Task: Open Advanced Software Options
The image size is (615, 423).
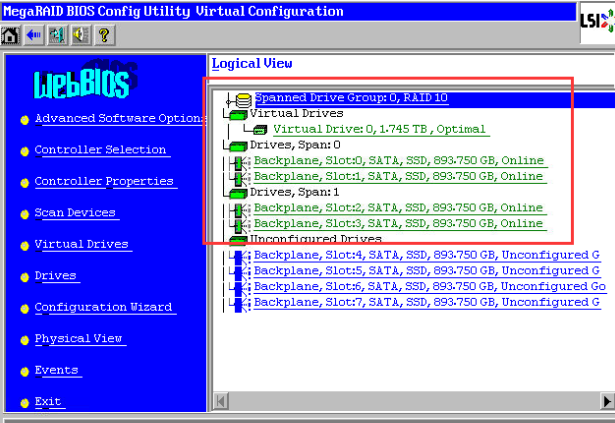Action: [119, 118]
